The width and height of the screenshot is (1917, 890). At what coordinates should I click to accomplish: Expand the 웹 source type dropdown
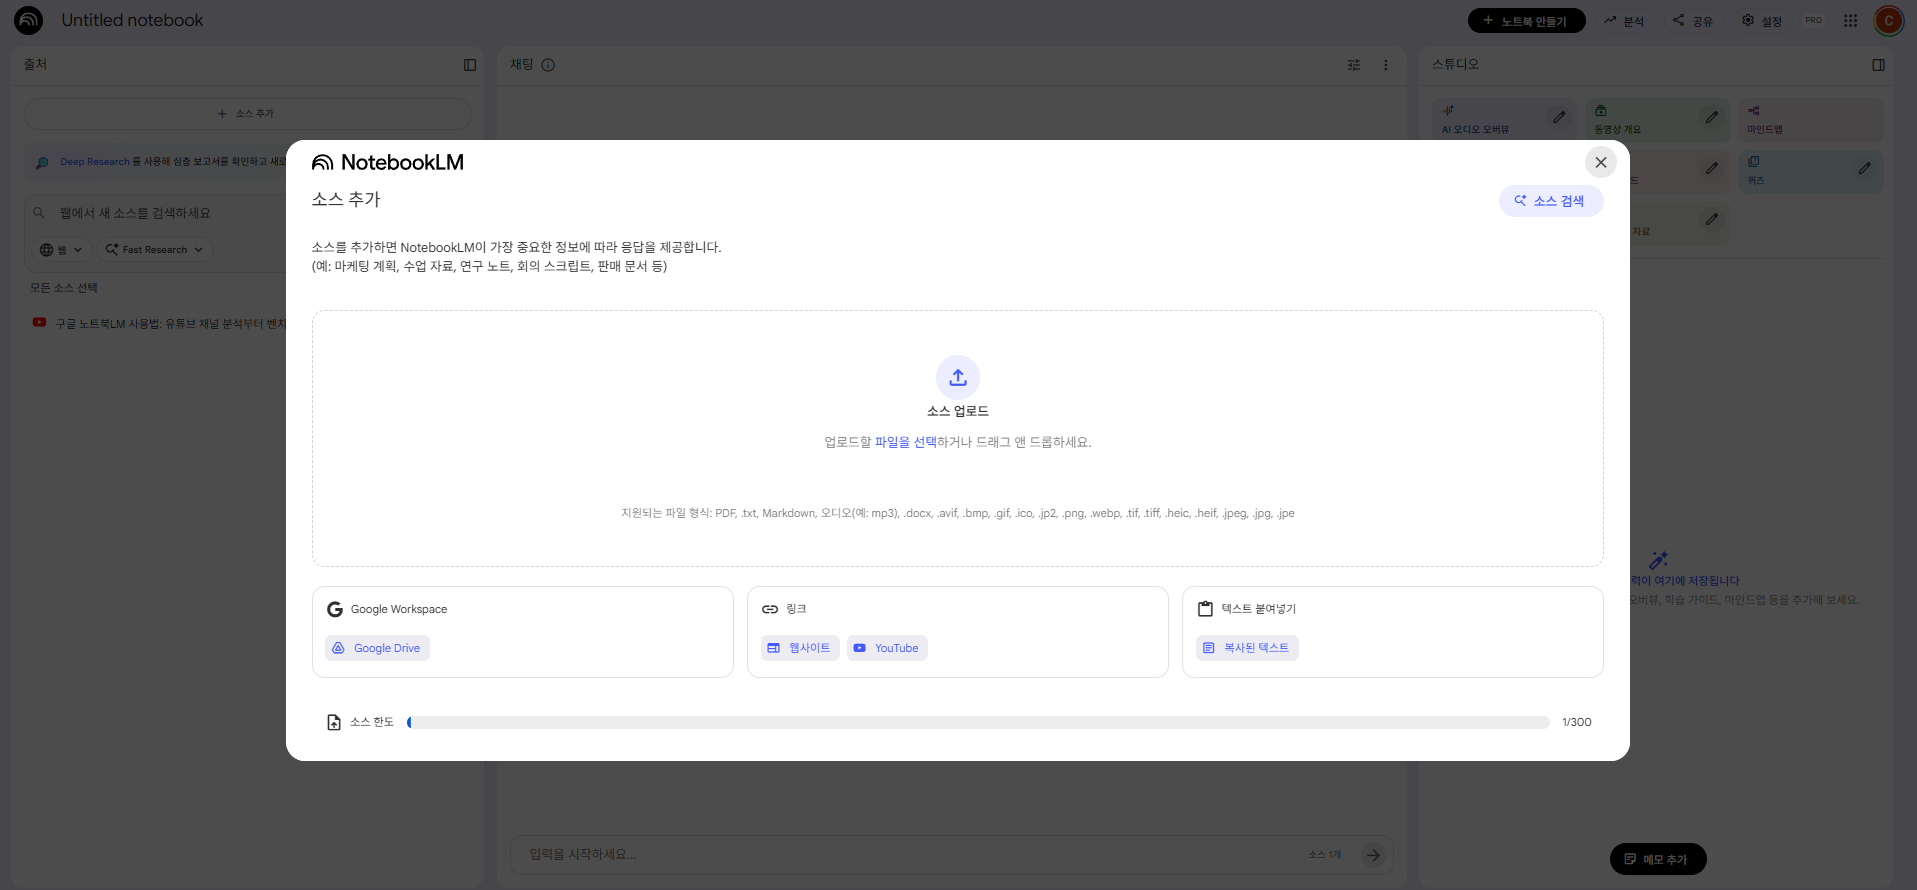click(x=61, y=250)
